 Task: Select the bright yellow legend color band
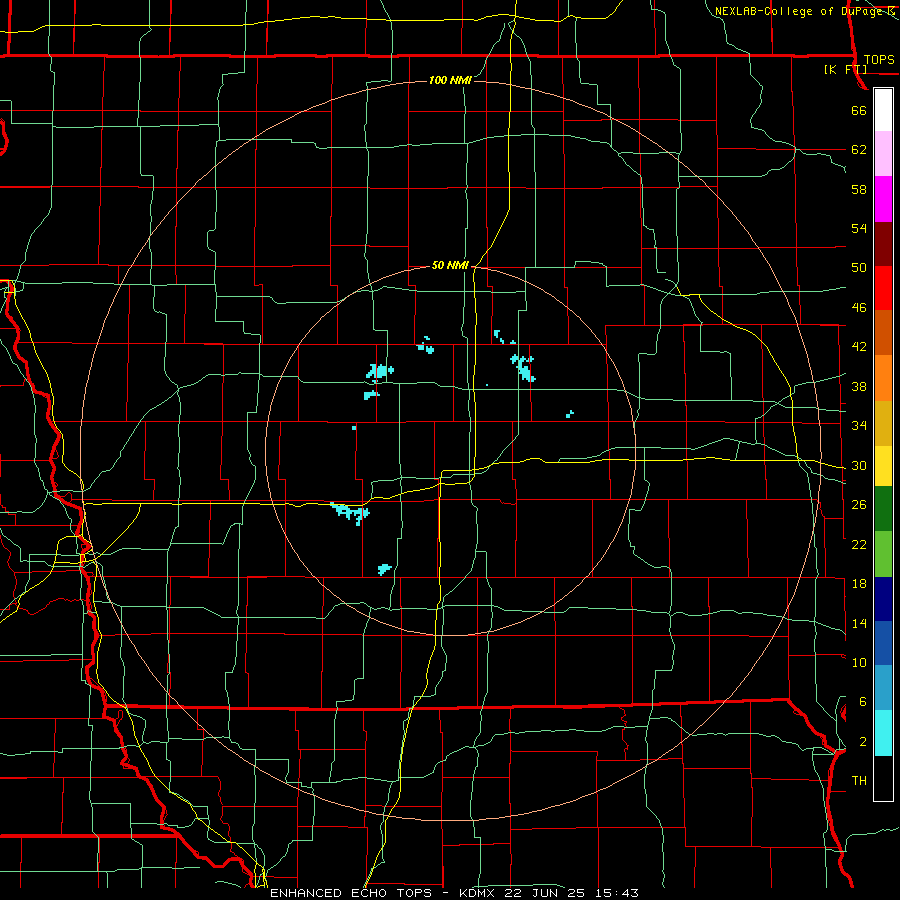[x=883, y=466]
